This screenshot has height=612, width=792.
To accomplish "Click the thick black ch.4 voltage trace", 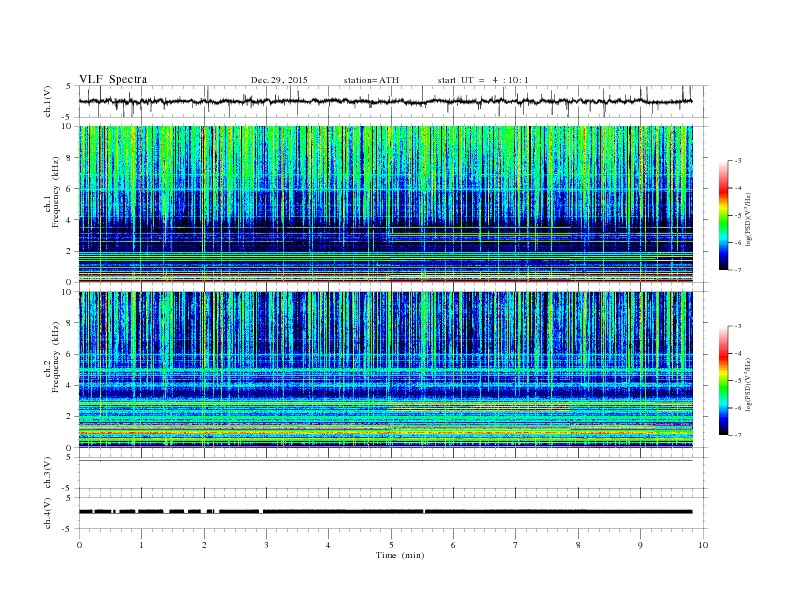I will 385,512.
